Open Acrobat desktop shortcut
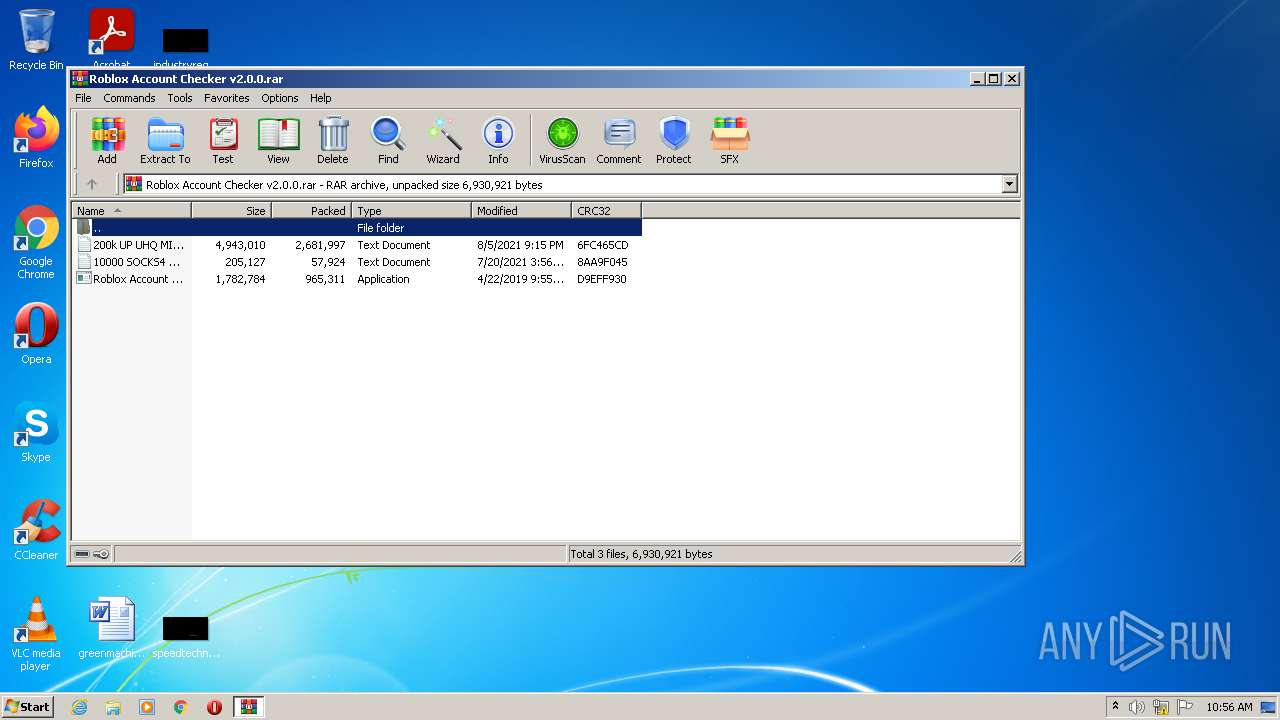Viewport: 1280px width, 720px height. click(x=111, y=38)
